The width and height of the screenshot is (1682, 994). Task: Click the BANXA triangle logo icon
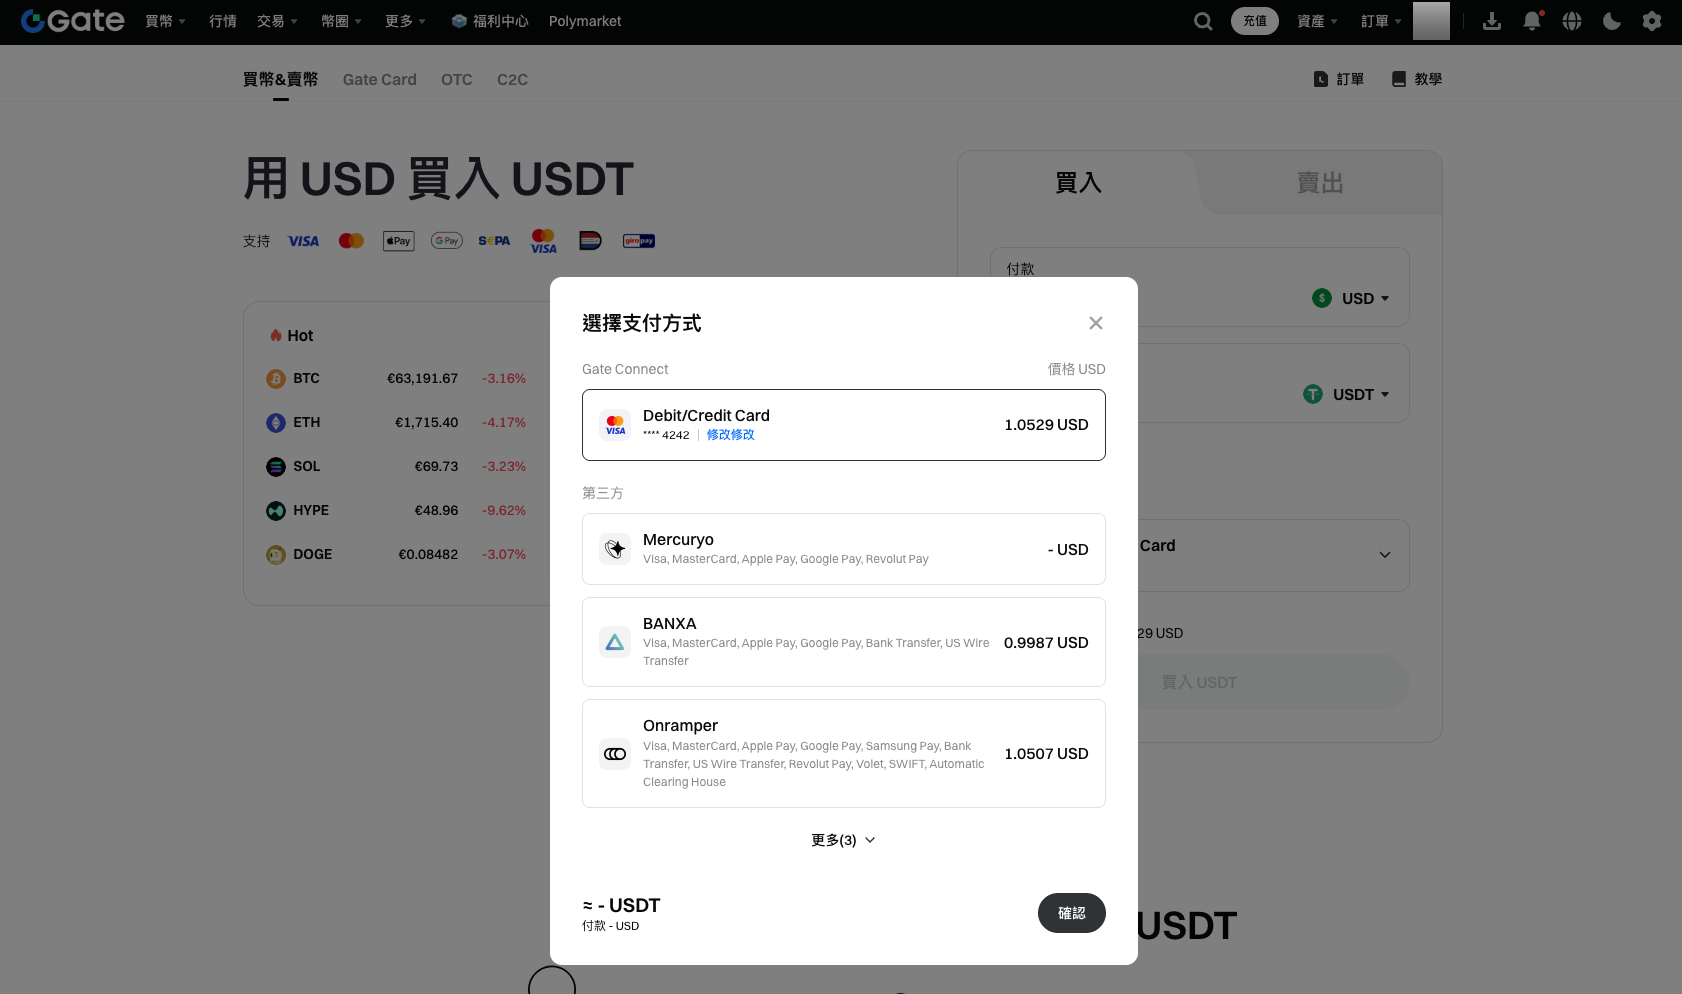click(x=615, y=642)
